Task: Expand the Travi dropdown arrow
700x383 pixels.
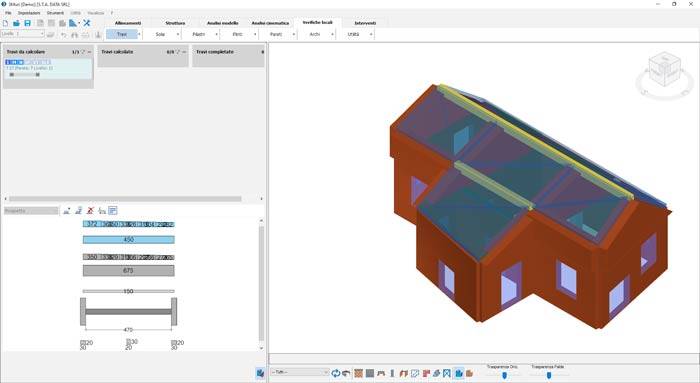Action: coord(139,34)
